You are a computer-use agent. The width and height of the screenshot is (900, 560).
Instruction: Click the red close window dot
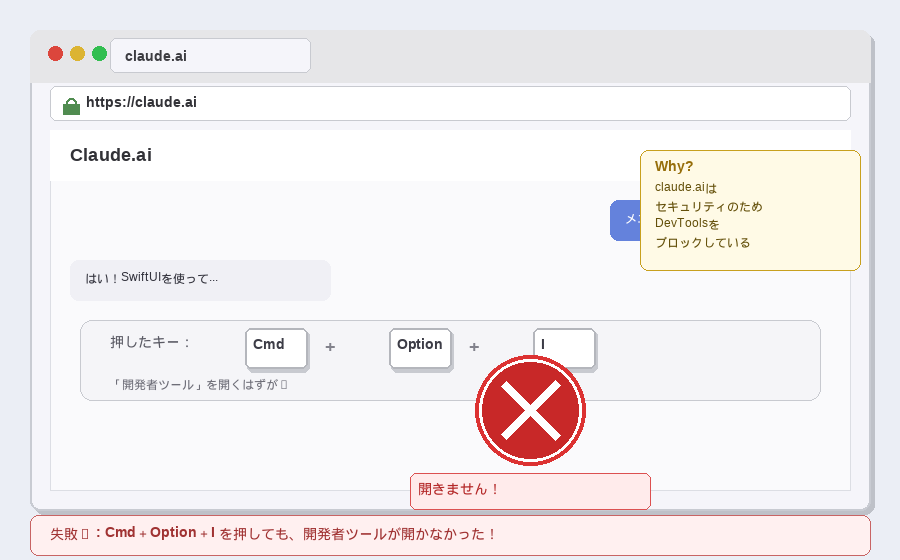pyautogui.click(x=55, y=53)
